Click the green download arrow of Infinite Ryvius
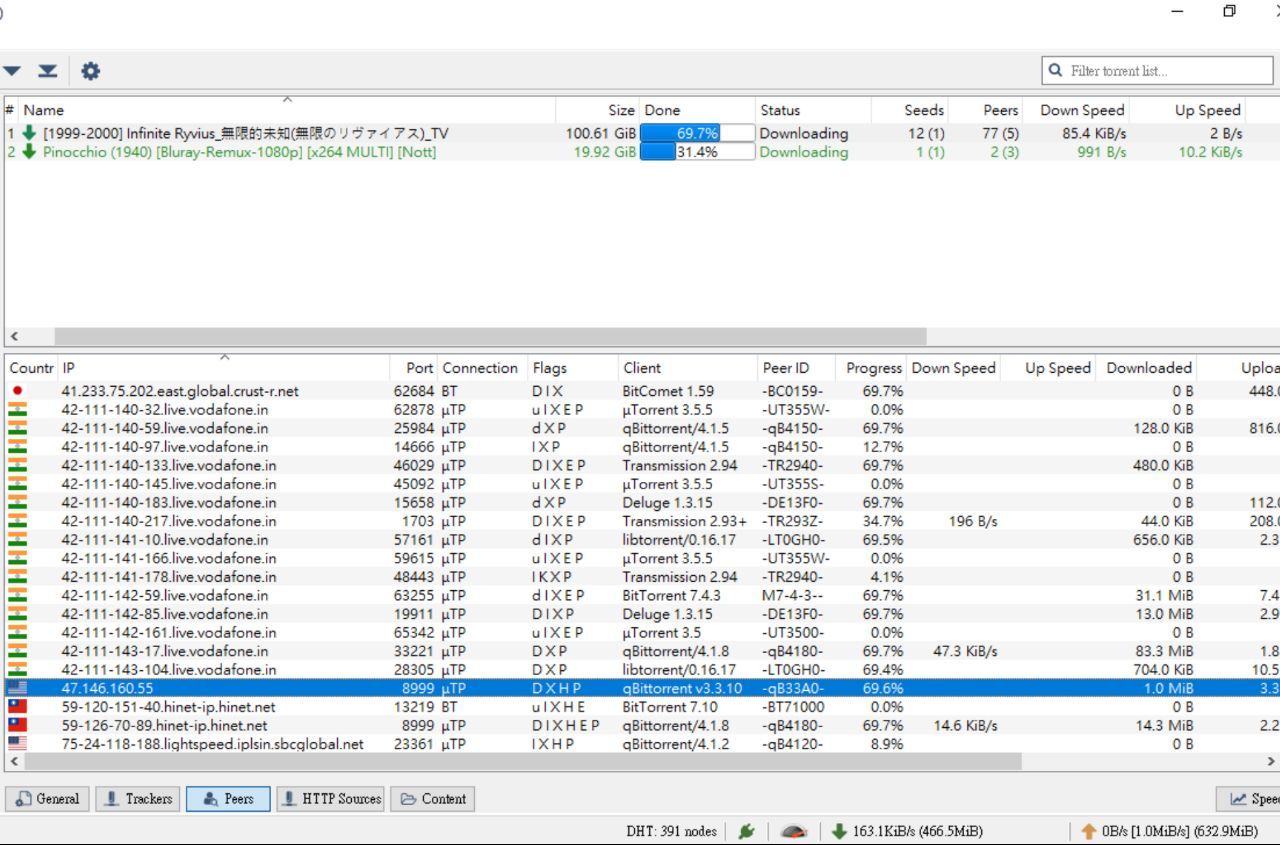 [x=29, y=133]
